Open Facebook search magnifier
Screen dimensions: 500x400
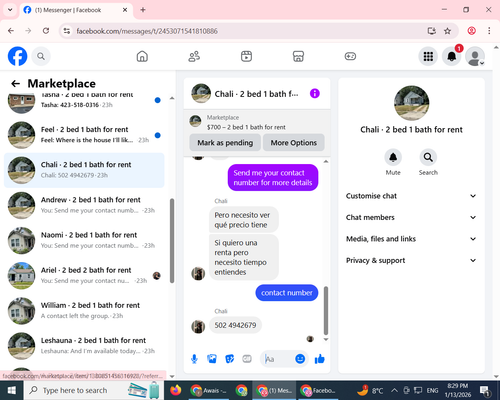[41, 56]
